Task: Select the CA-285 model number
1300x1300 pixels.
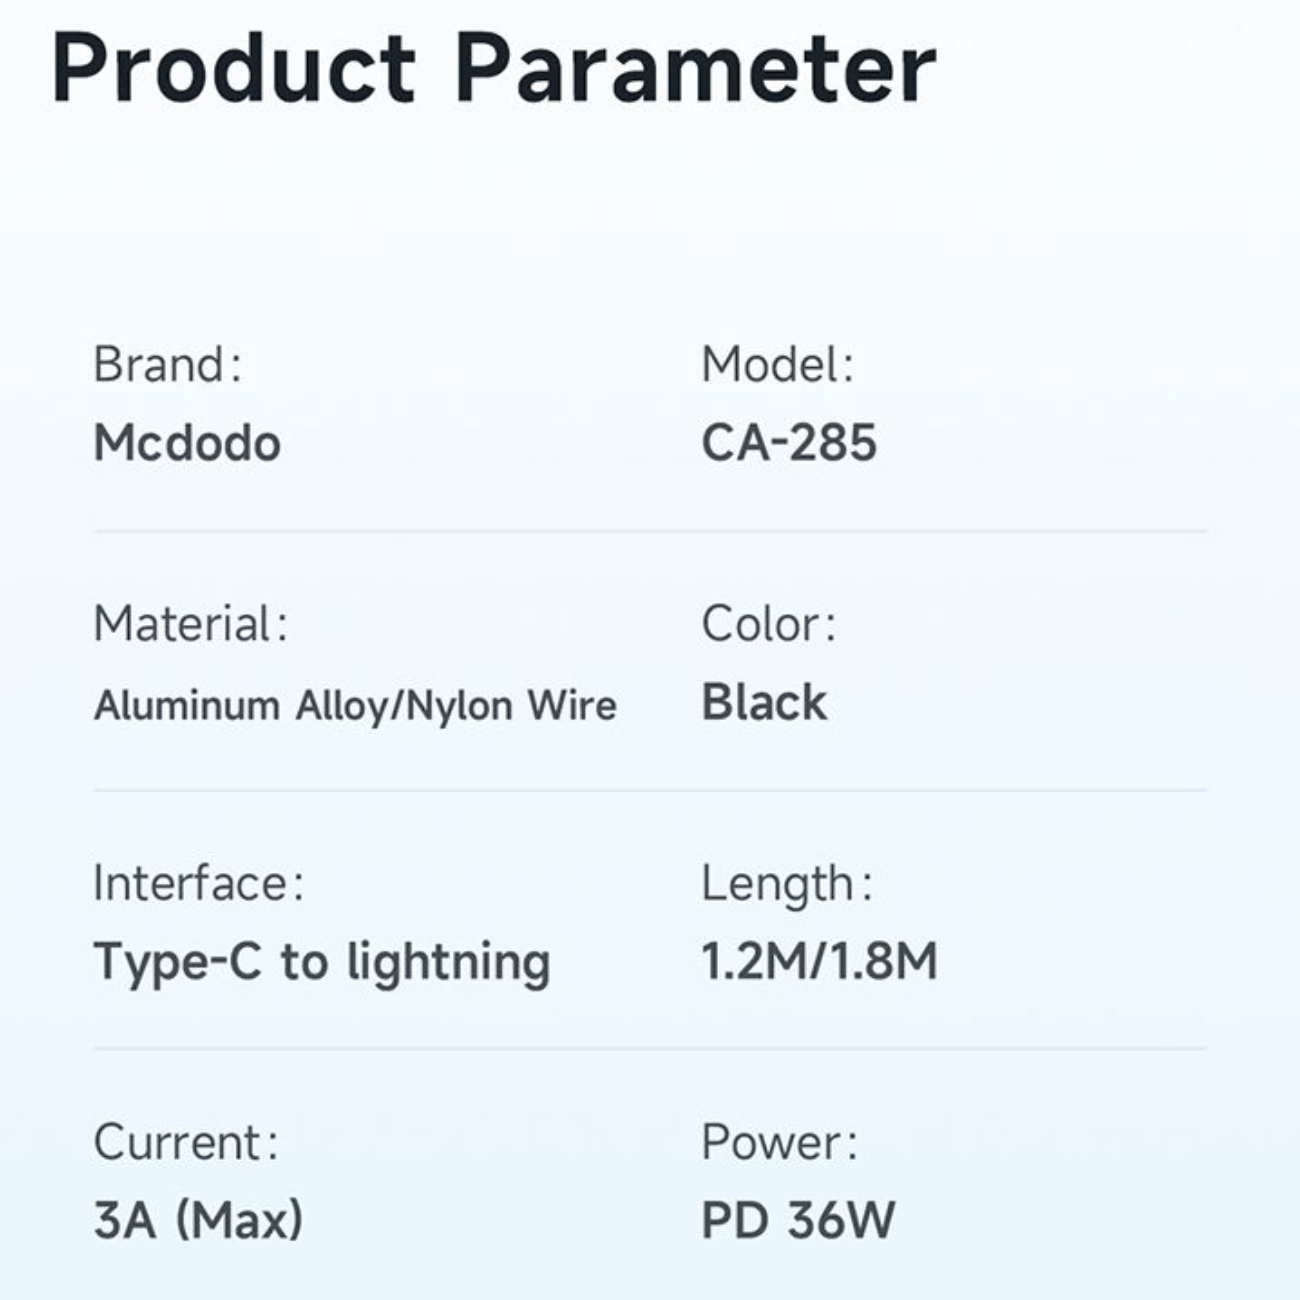Action: pyautogui.click(x=789, y=442)
